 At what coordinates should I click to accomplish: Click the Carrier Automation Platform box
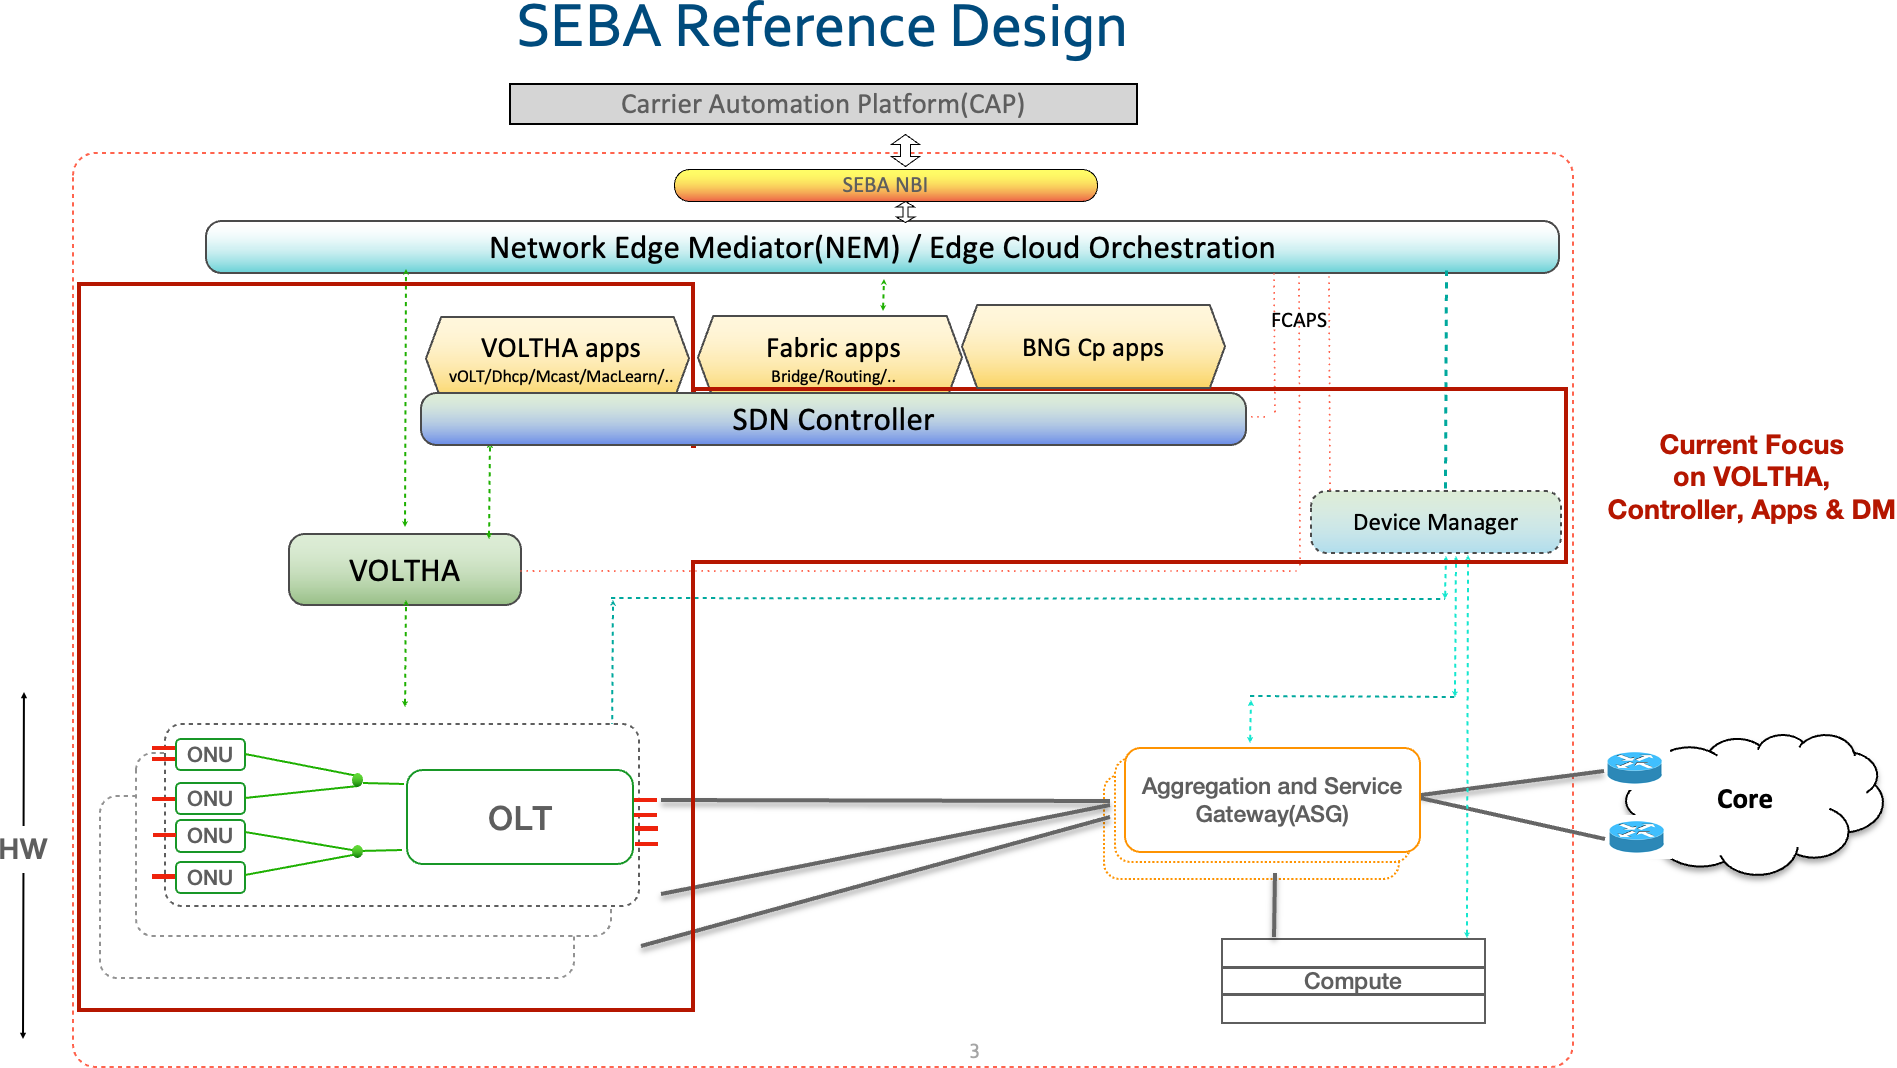click(x=822, y=104)
